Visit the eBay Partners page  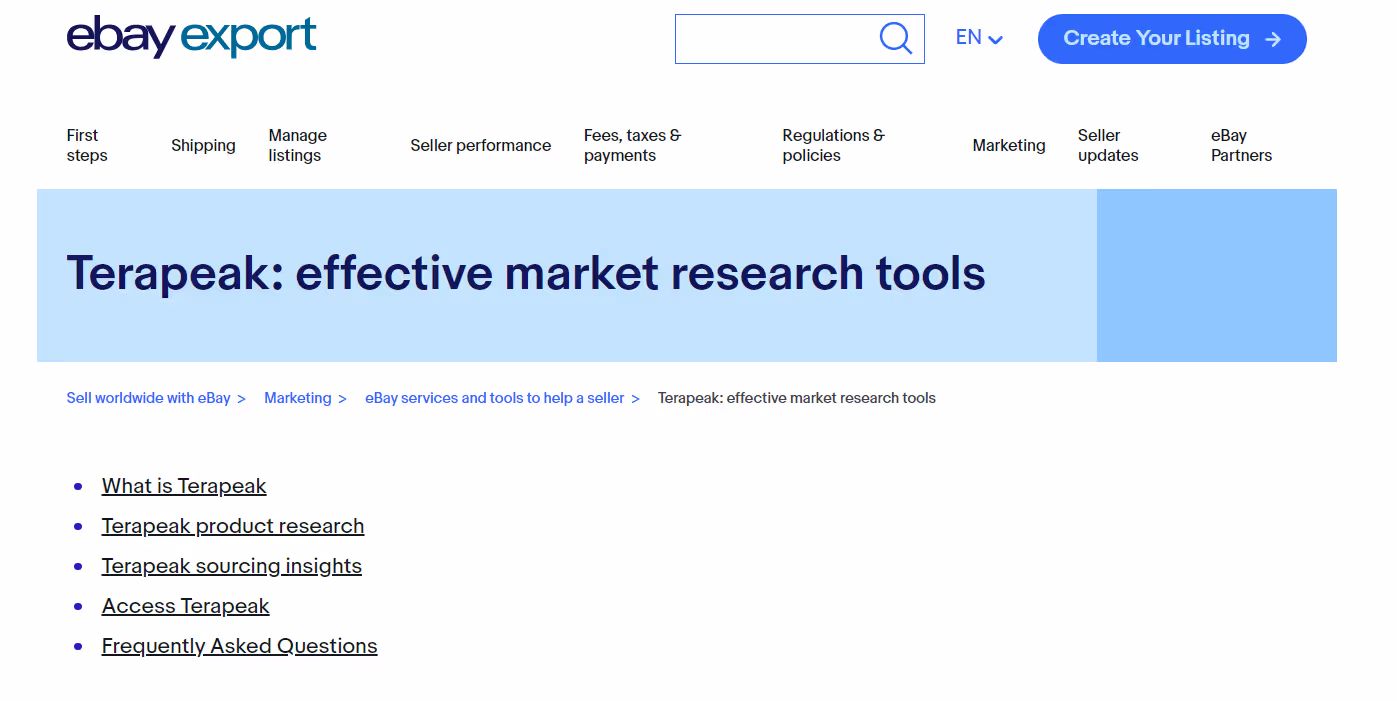[1240, 145]
